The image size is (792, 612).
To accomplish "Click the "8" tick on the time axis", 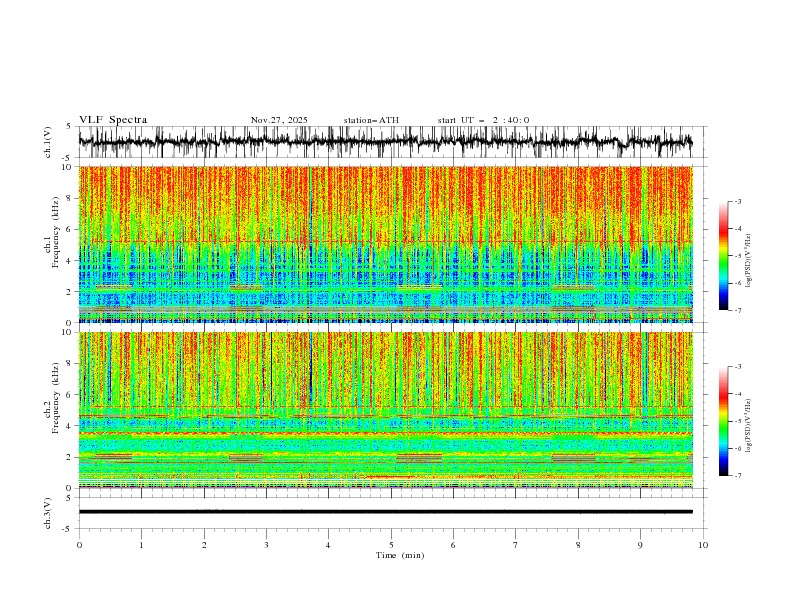I will 578,545.
